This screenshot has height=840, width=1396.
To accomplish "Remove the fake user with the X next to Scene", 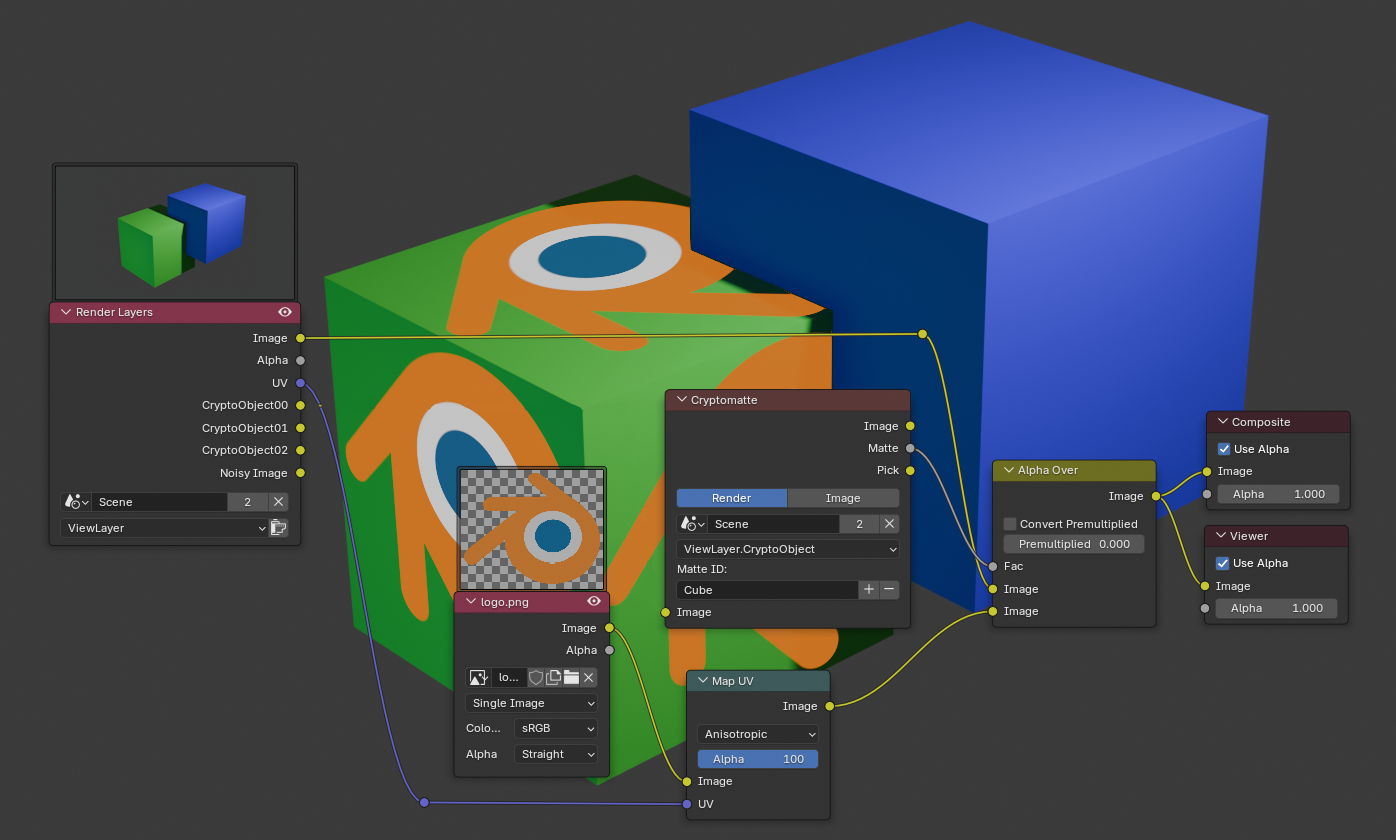I will (279, 501).
